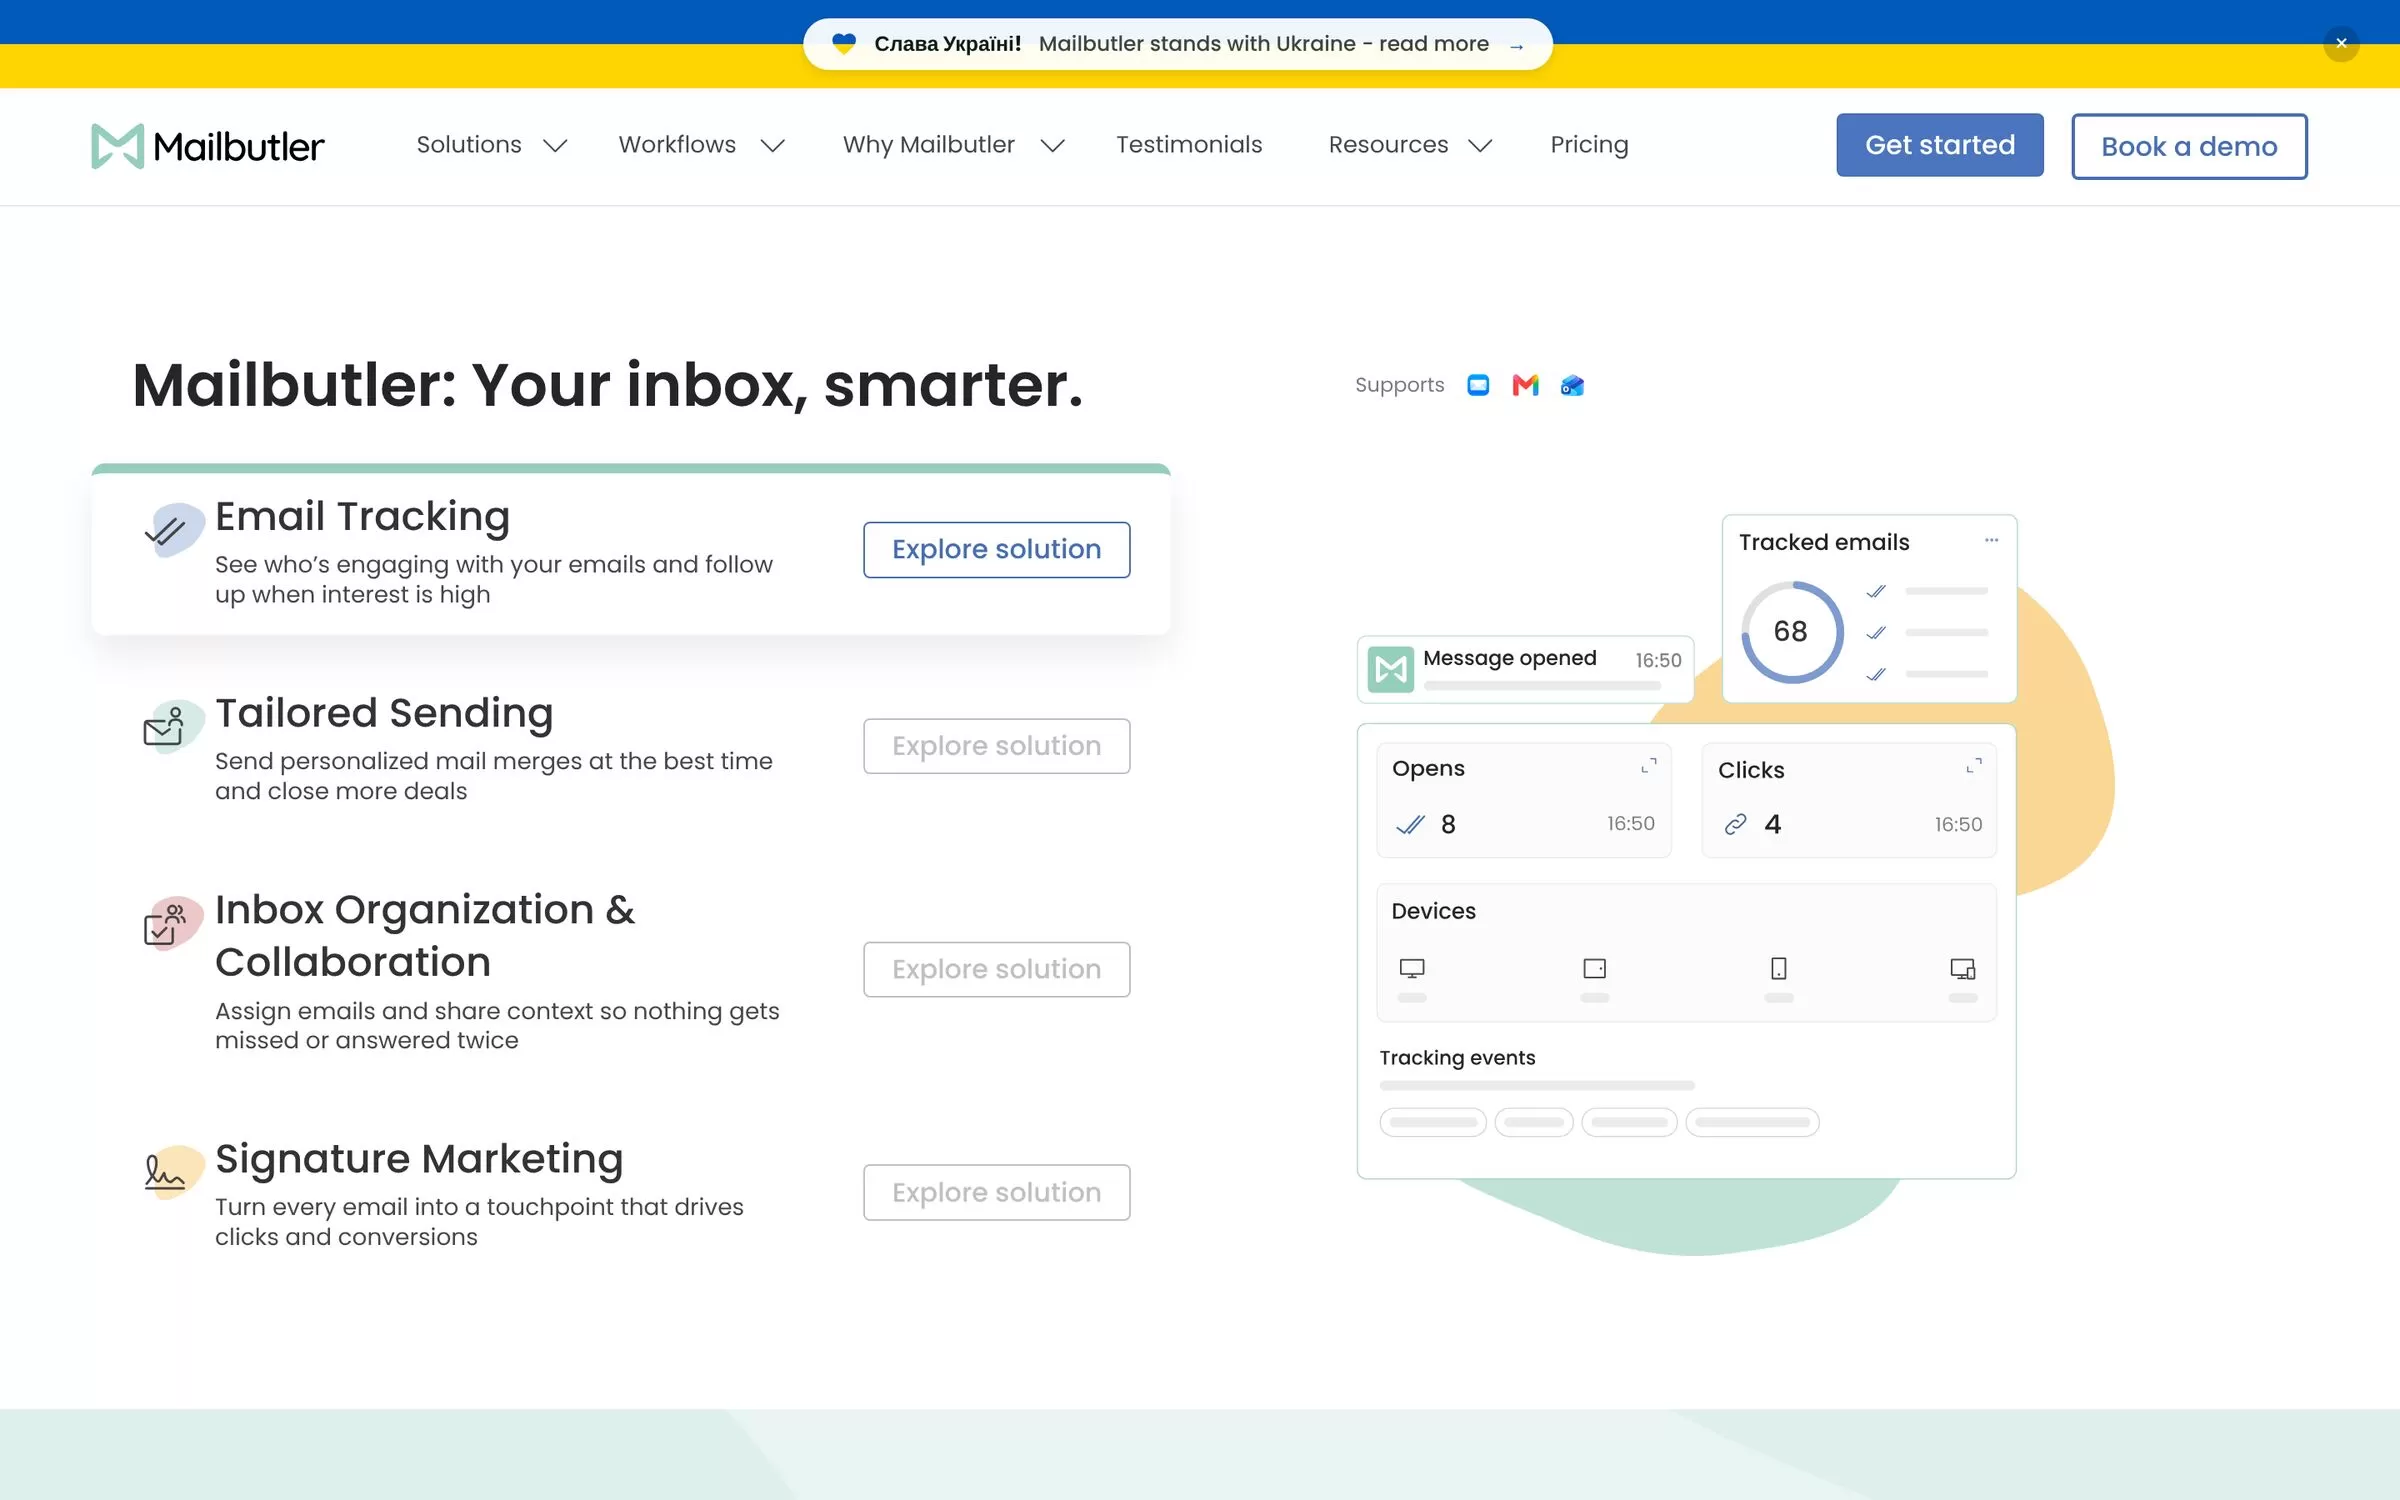Click the Mailbutler icon in Message opened notification

(x=1390, y=669)
